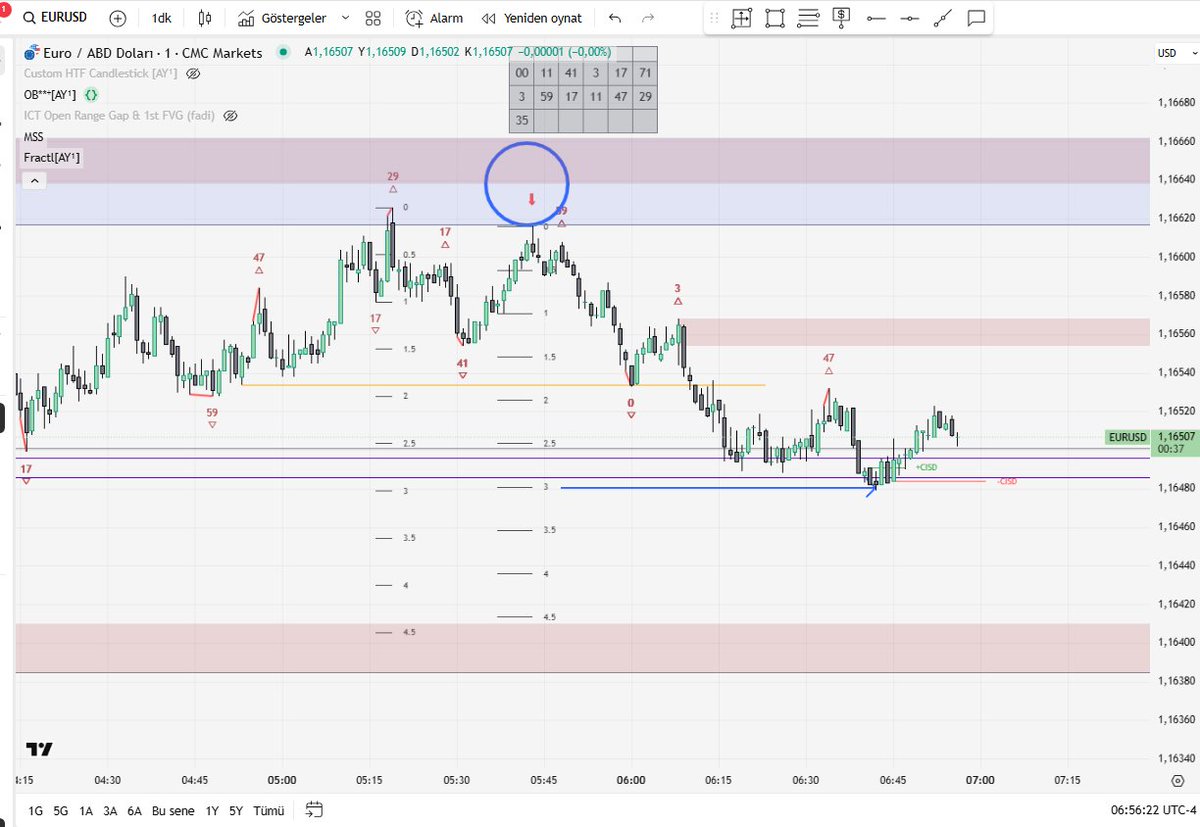Select the horizontal line with midpoint tool
The height and width of the screenshot is (827, 1200).
[x=909, y=18]
